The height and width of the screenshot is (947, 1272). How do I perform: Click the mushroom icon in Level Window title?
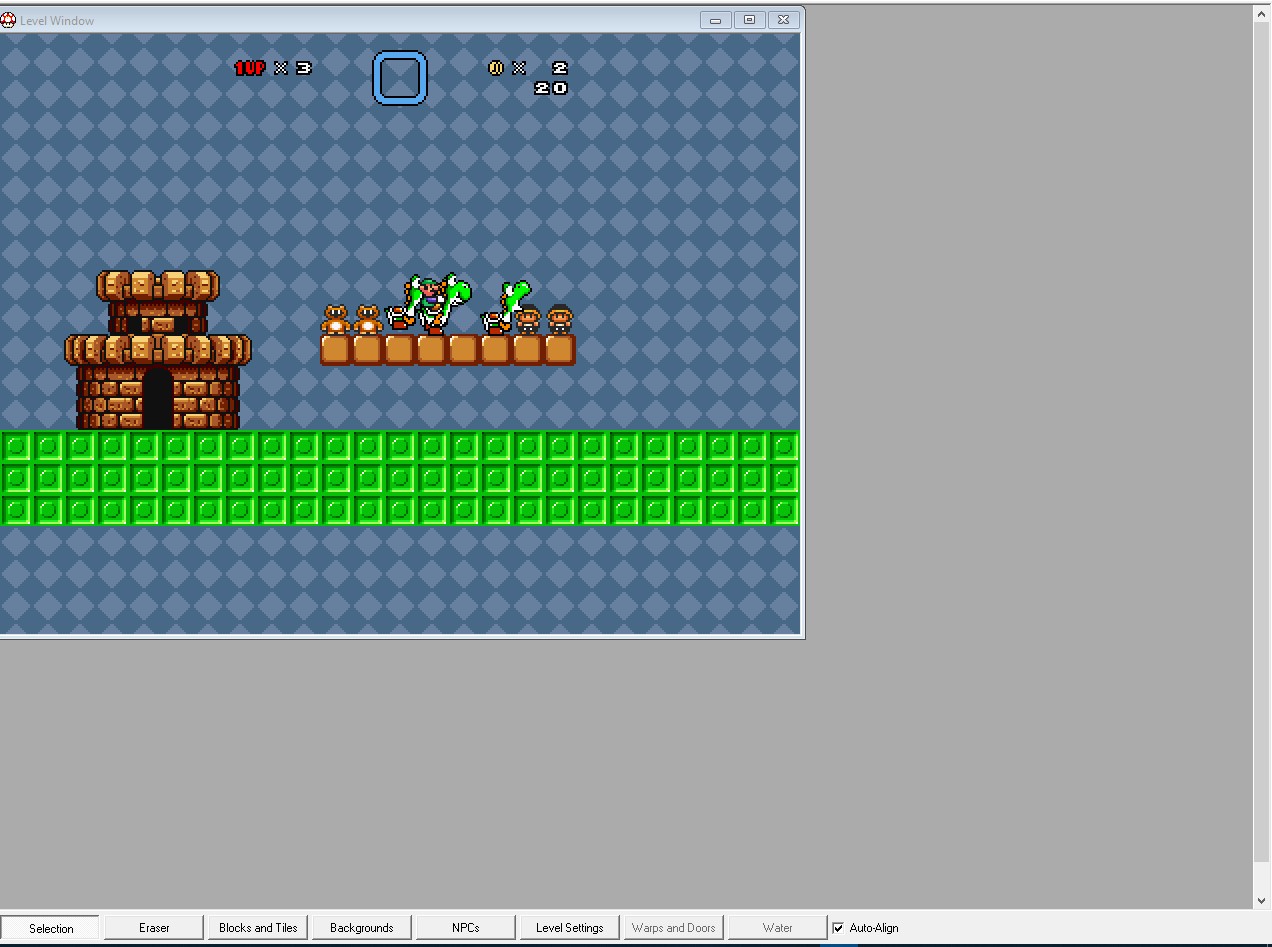[x=9, y=20]
